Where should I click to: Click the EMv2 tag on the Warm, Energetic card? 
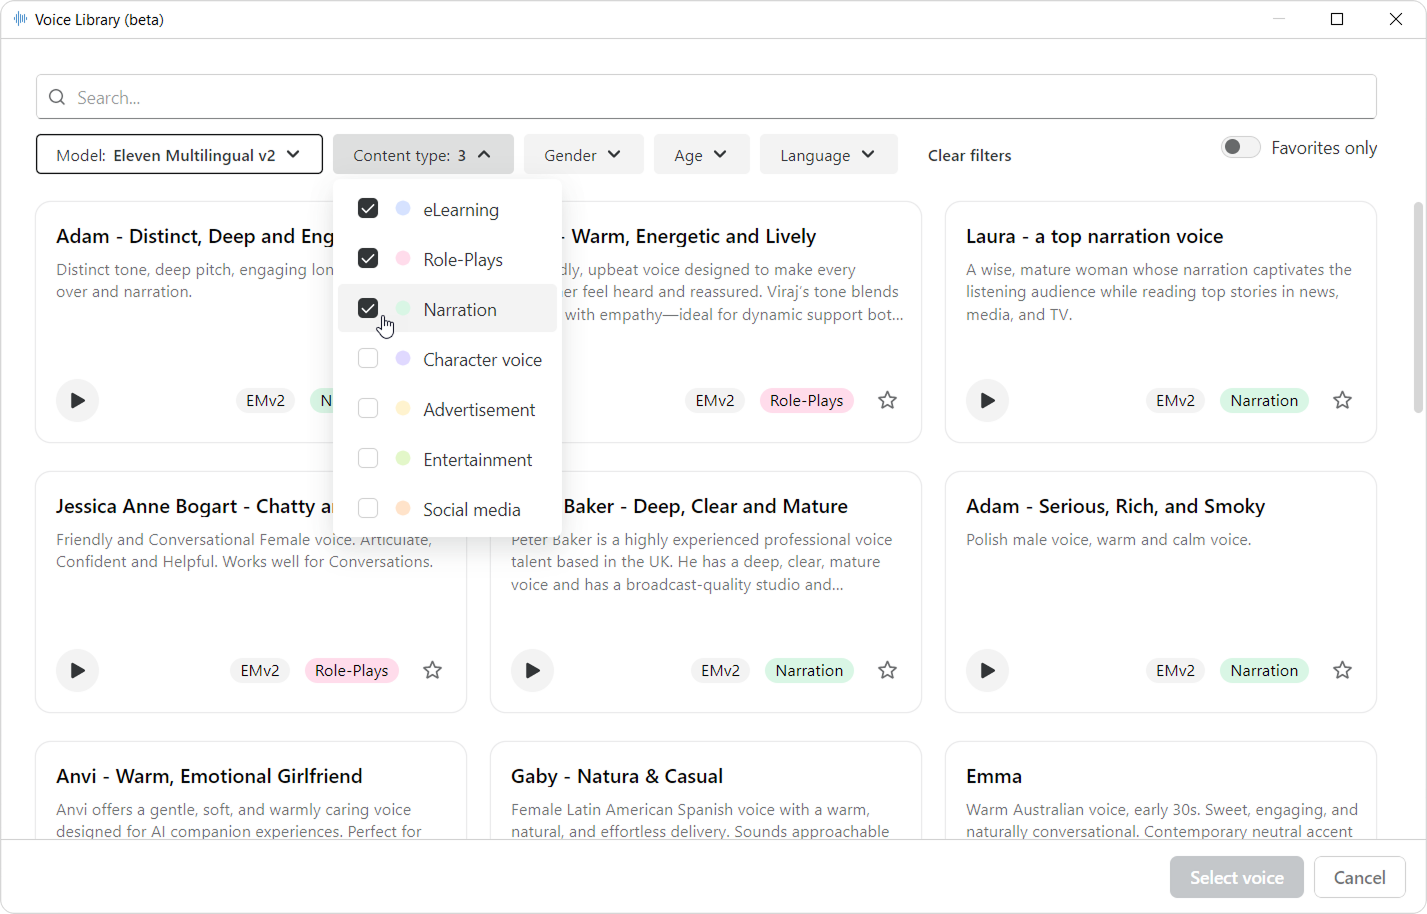[x=715, y=401]
